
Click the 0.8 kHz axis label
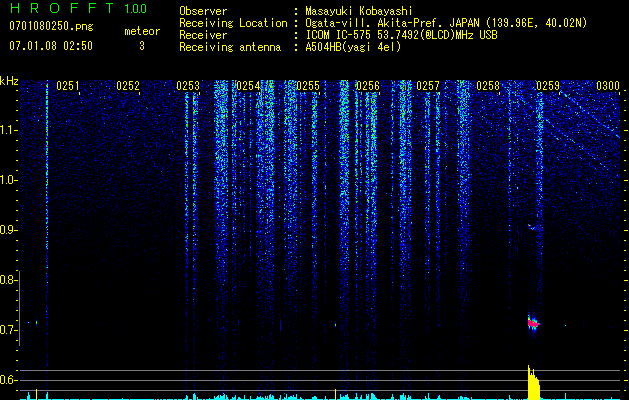point(7,280)
